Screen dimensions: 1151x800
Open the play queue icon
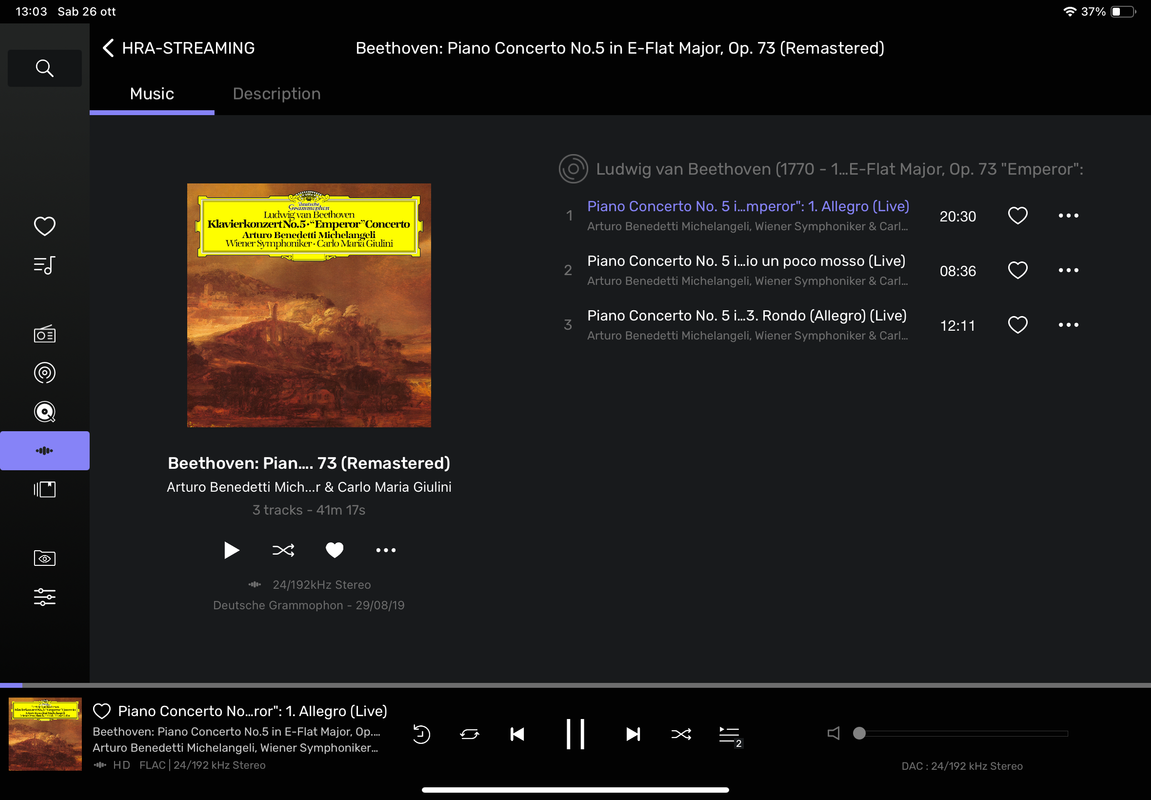click(730, 735)
